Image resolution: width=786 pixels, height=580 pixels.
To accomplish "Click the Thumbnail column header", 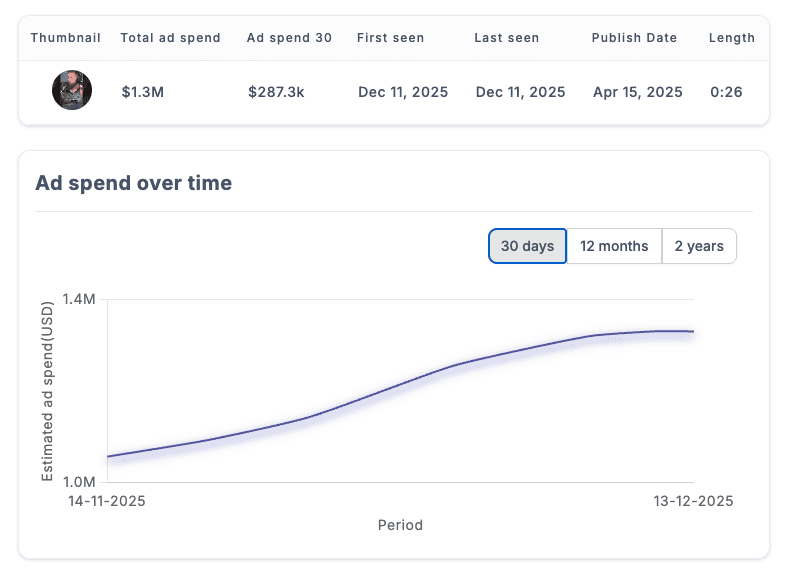I will coord(66,38).
